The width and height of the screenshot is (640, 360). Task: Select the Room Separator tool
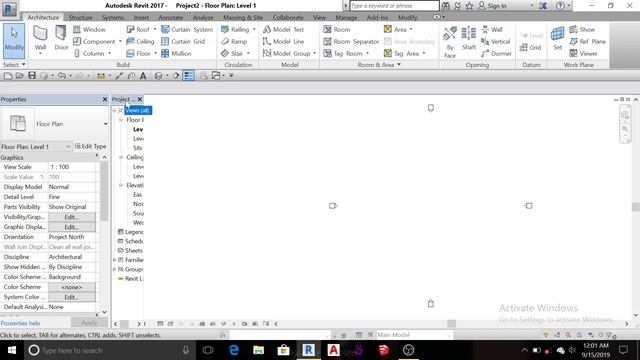tap(351, 41)
